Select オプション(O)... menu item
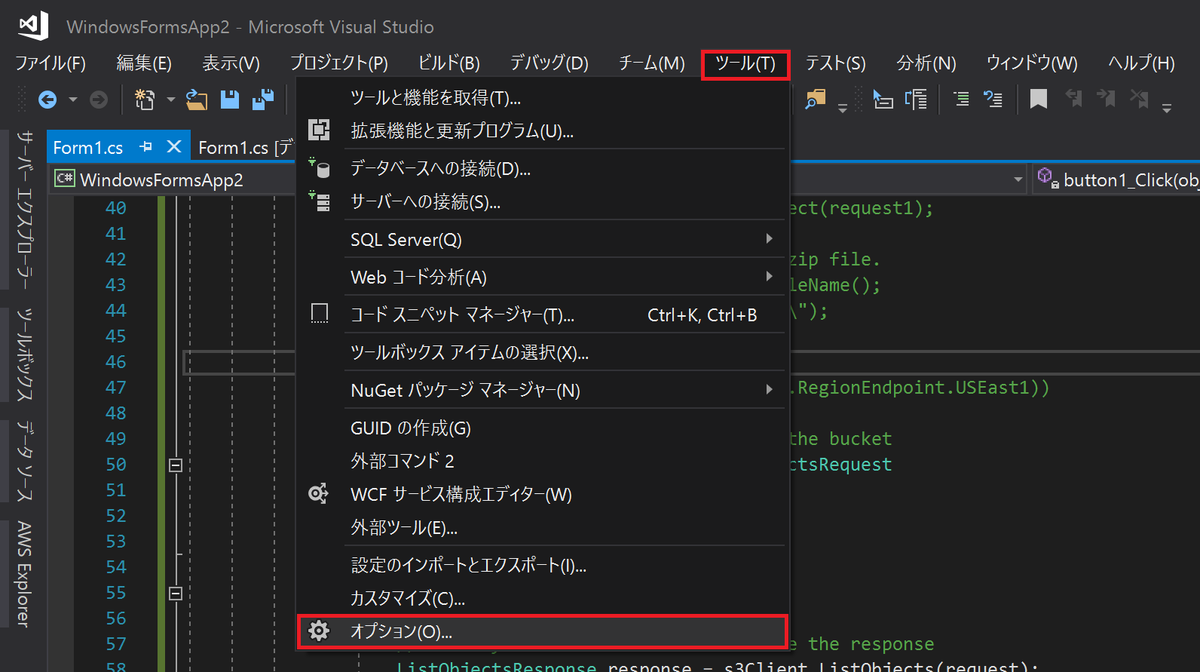 543,631
